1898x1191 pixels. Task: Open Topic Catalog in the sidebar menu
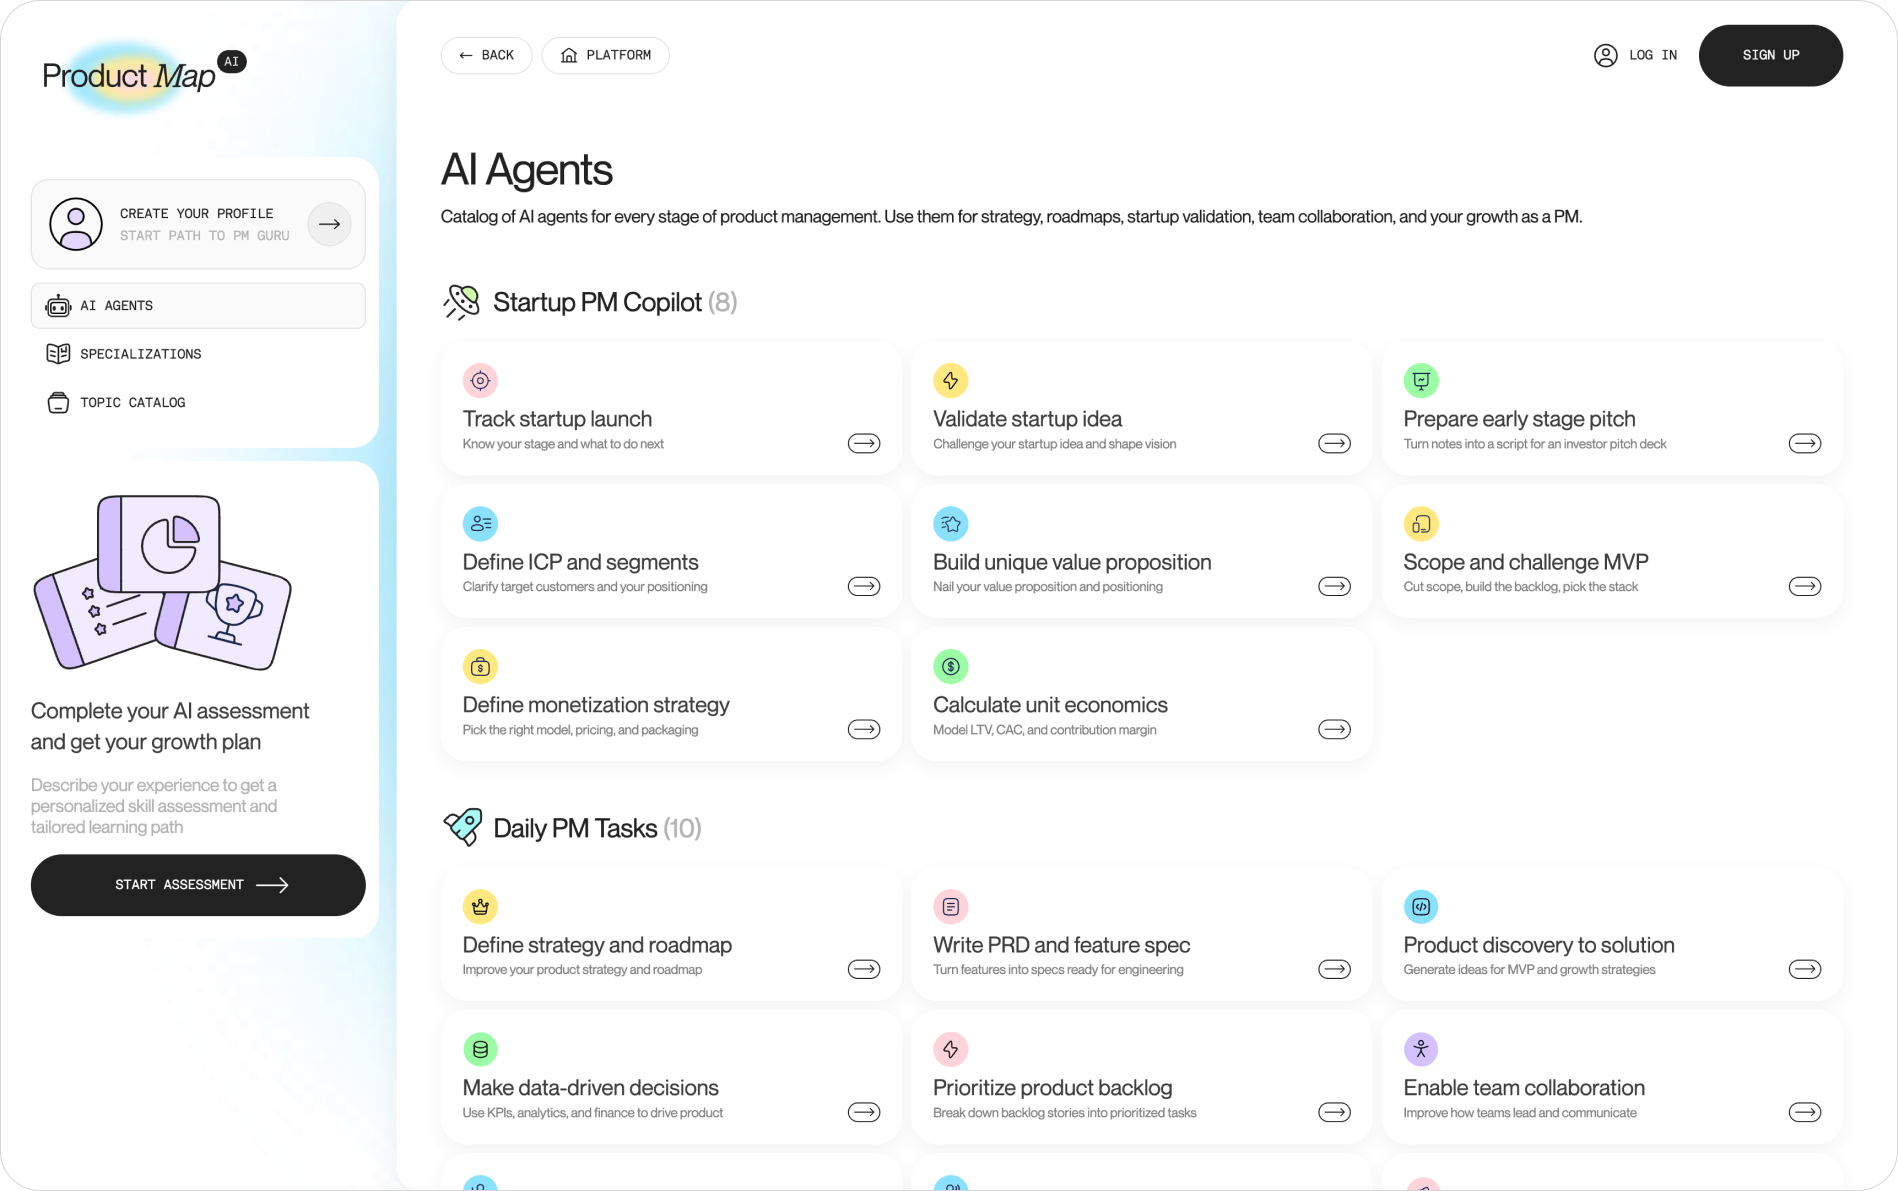[x=198, y=402]
